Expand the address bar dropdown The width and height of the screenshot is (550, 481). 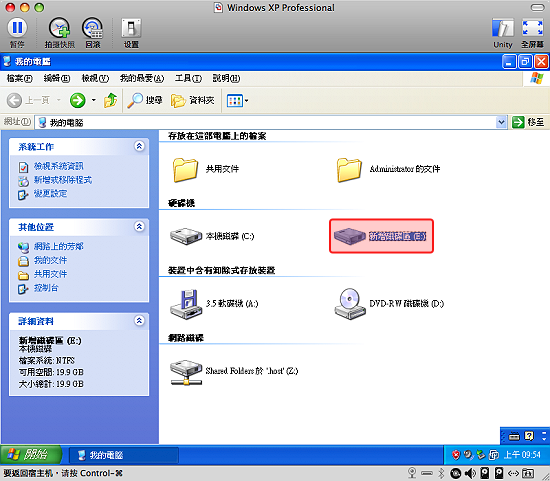click(502, 122)
